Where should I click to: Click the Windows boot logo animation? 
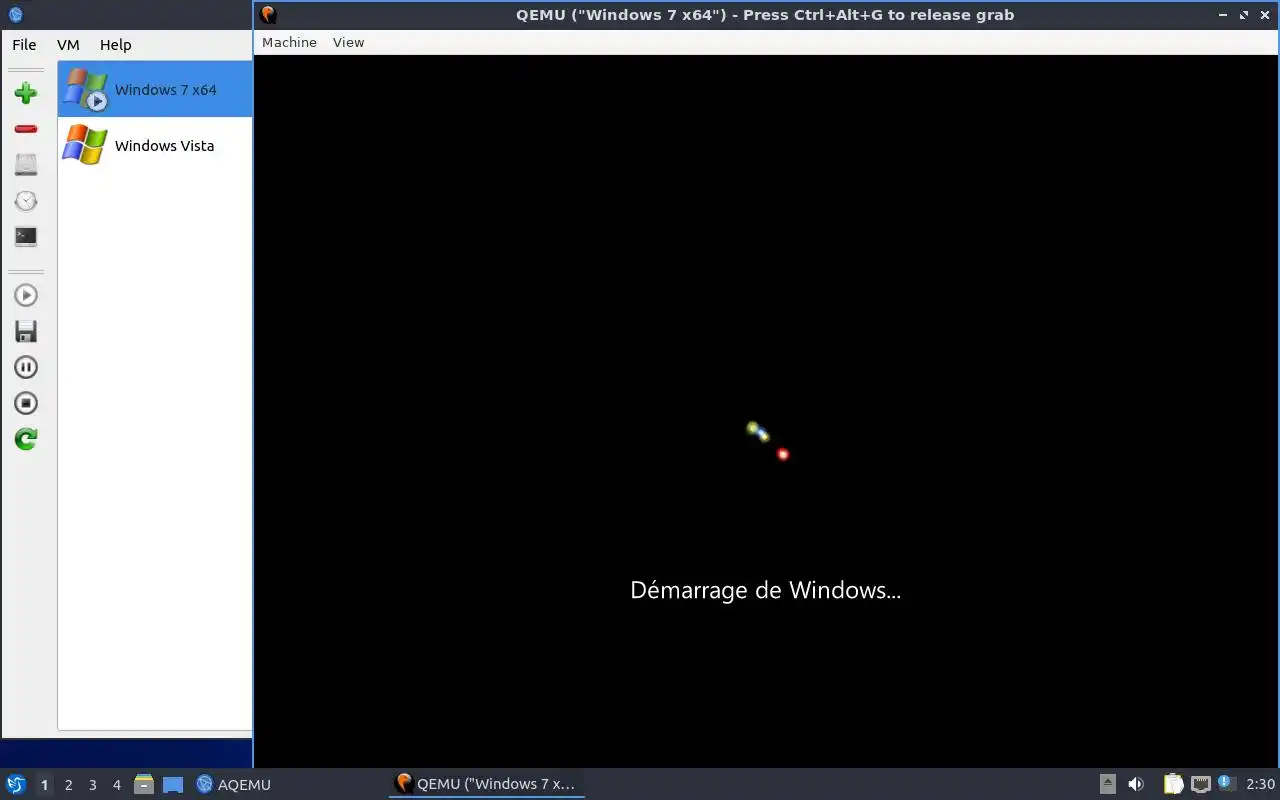tap(768, 440)
